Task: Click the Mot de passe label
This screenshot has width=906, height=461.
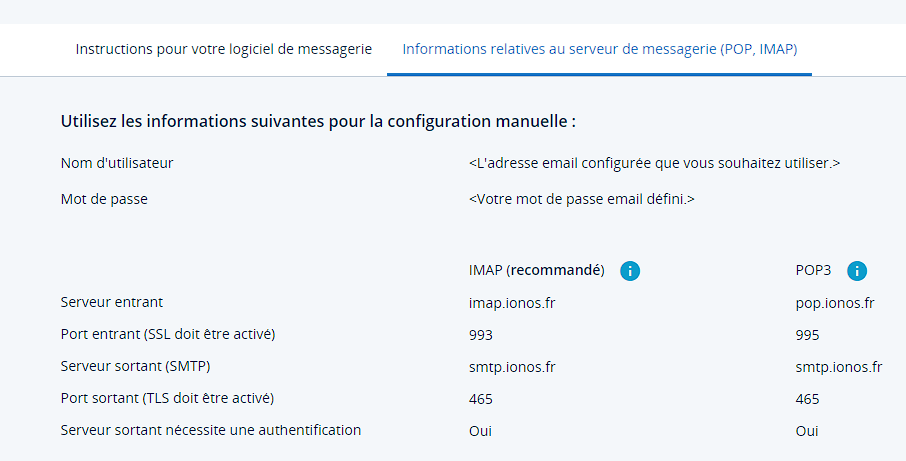Action: coord(104,199)
